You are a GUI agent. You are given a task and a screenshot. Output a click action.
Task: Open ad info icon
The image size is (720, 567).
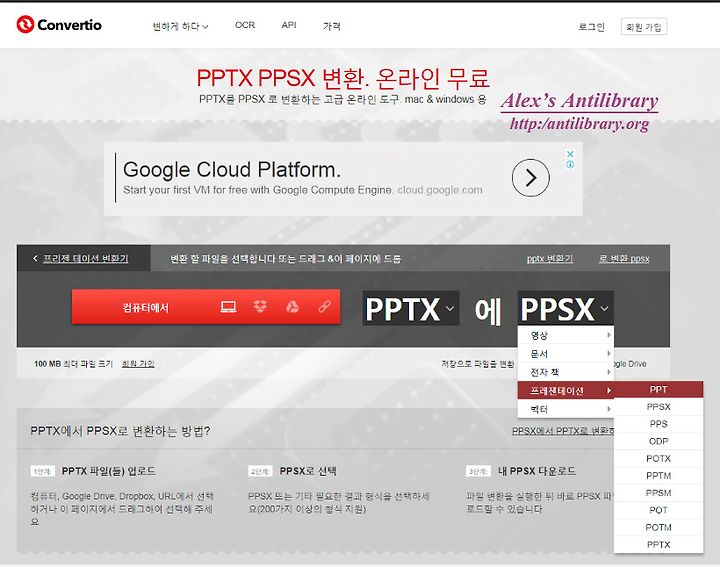pos(570,164)
